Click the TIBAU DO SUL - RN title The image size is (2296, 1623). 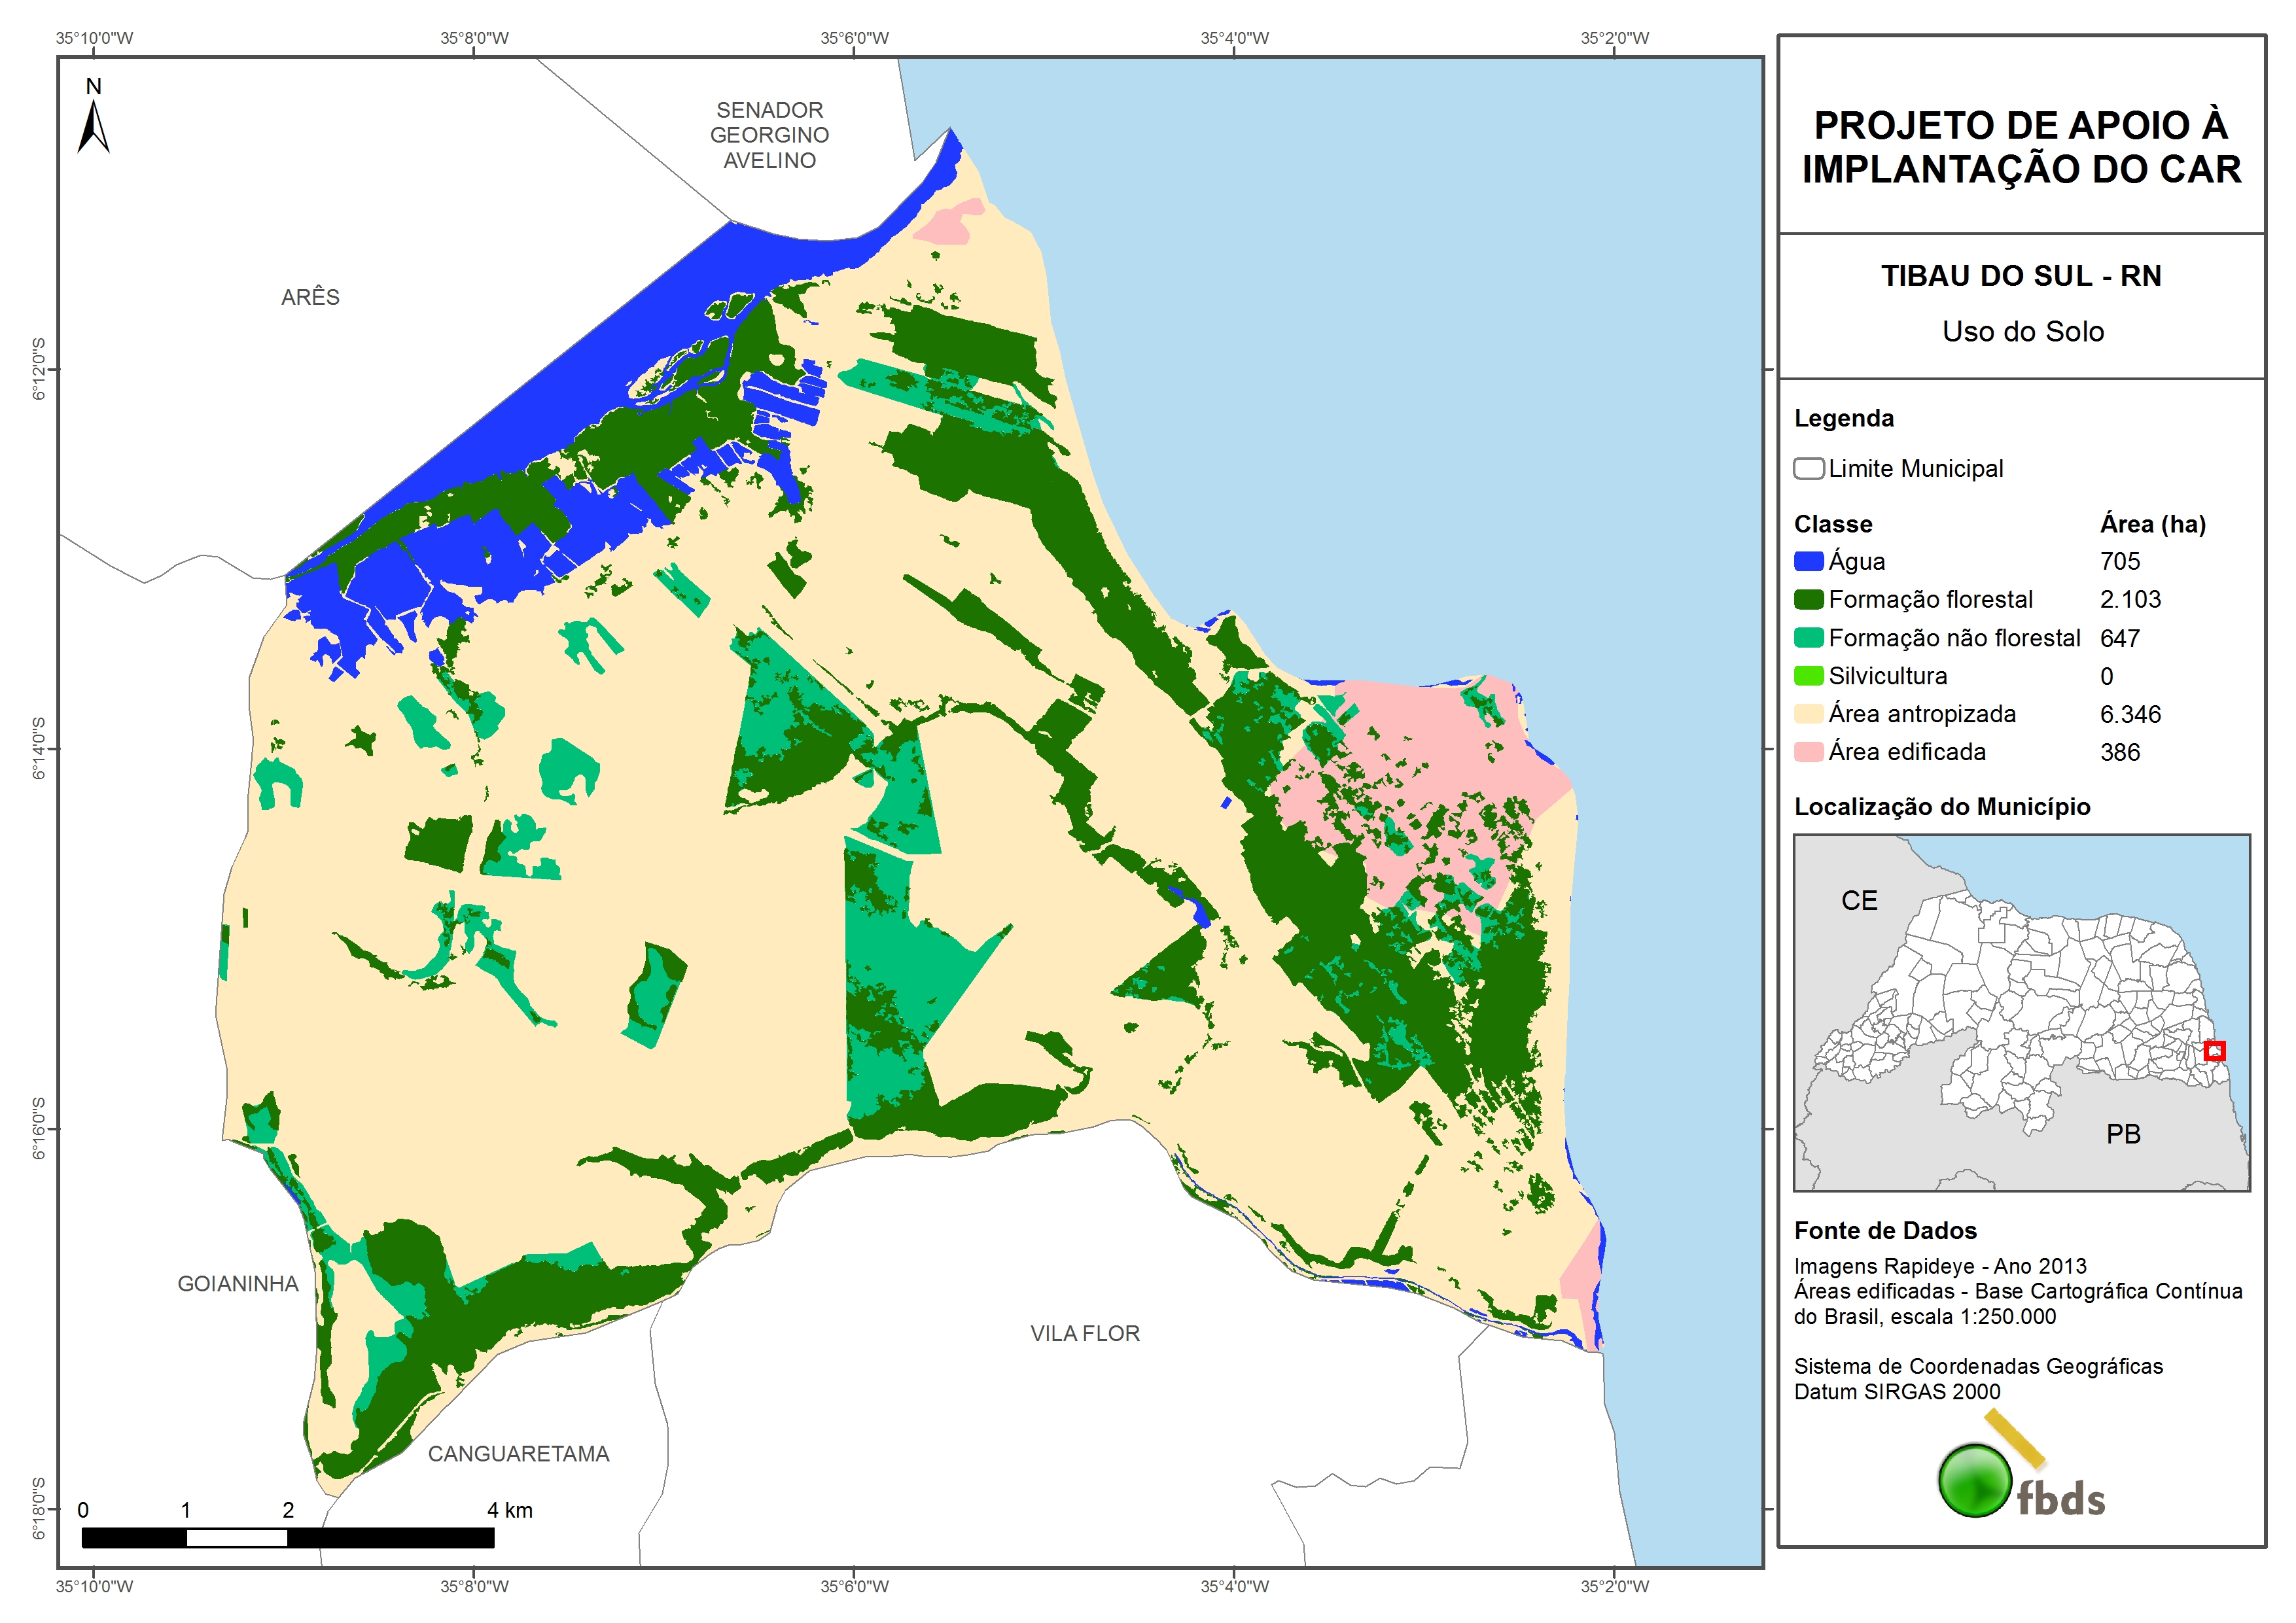click(x=2021, y=276)
